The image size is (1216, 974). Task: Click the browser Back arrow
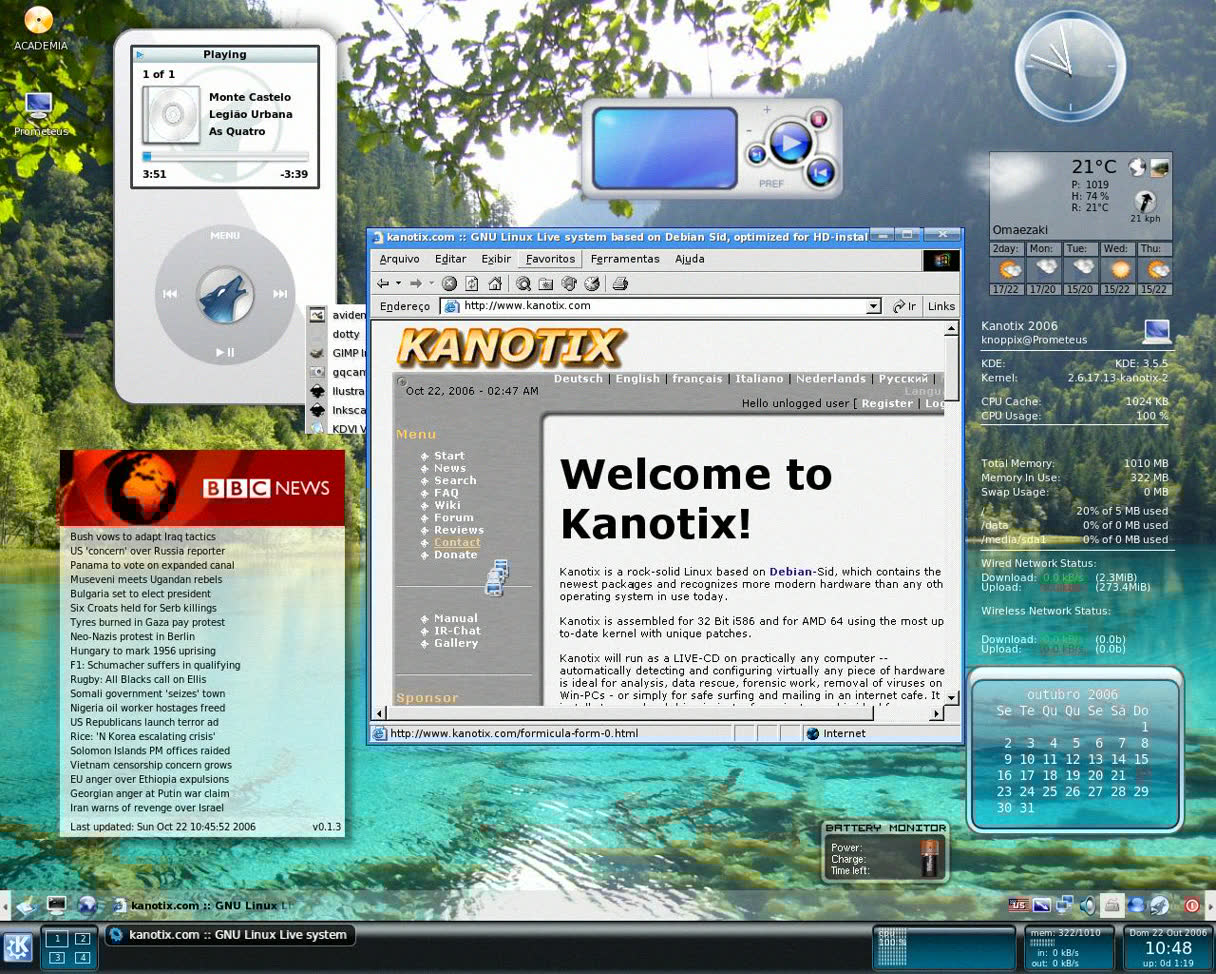383,284
